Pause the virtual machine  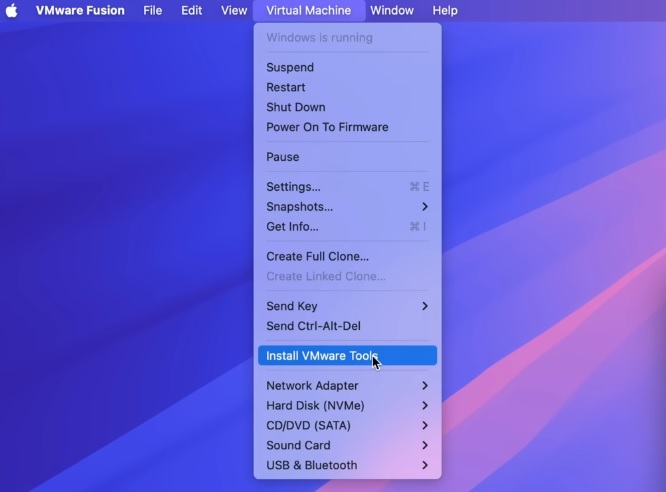(x=283, y=157)
